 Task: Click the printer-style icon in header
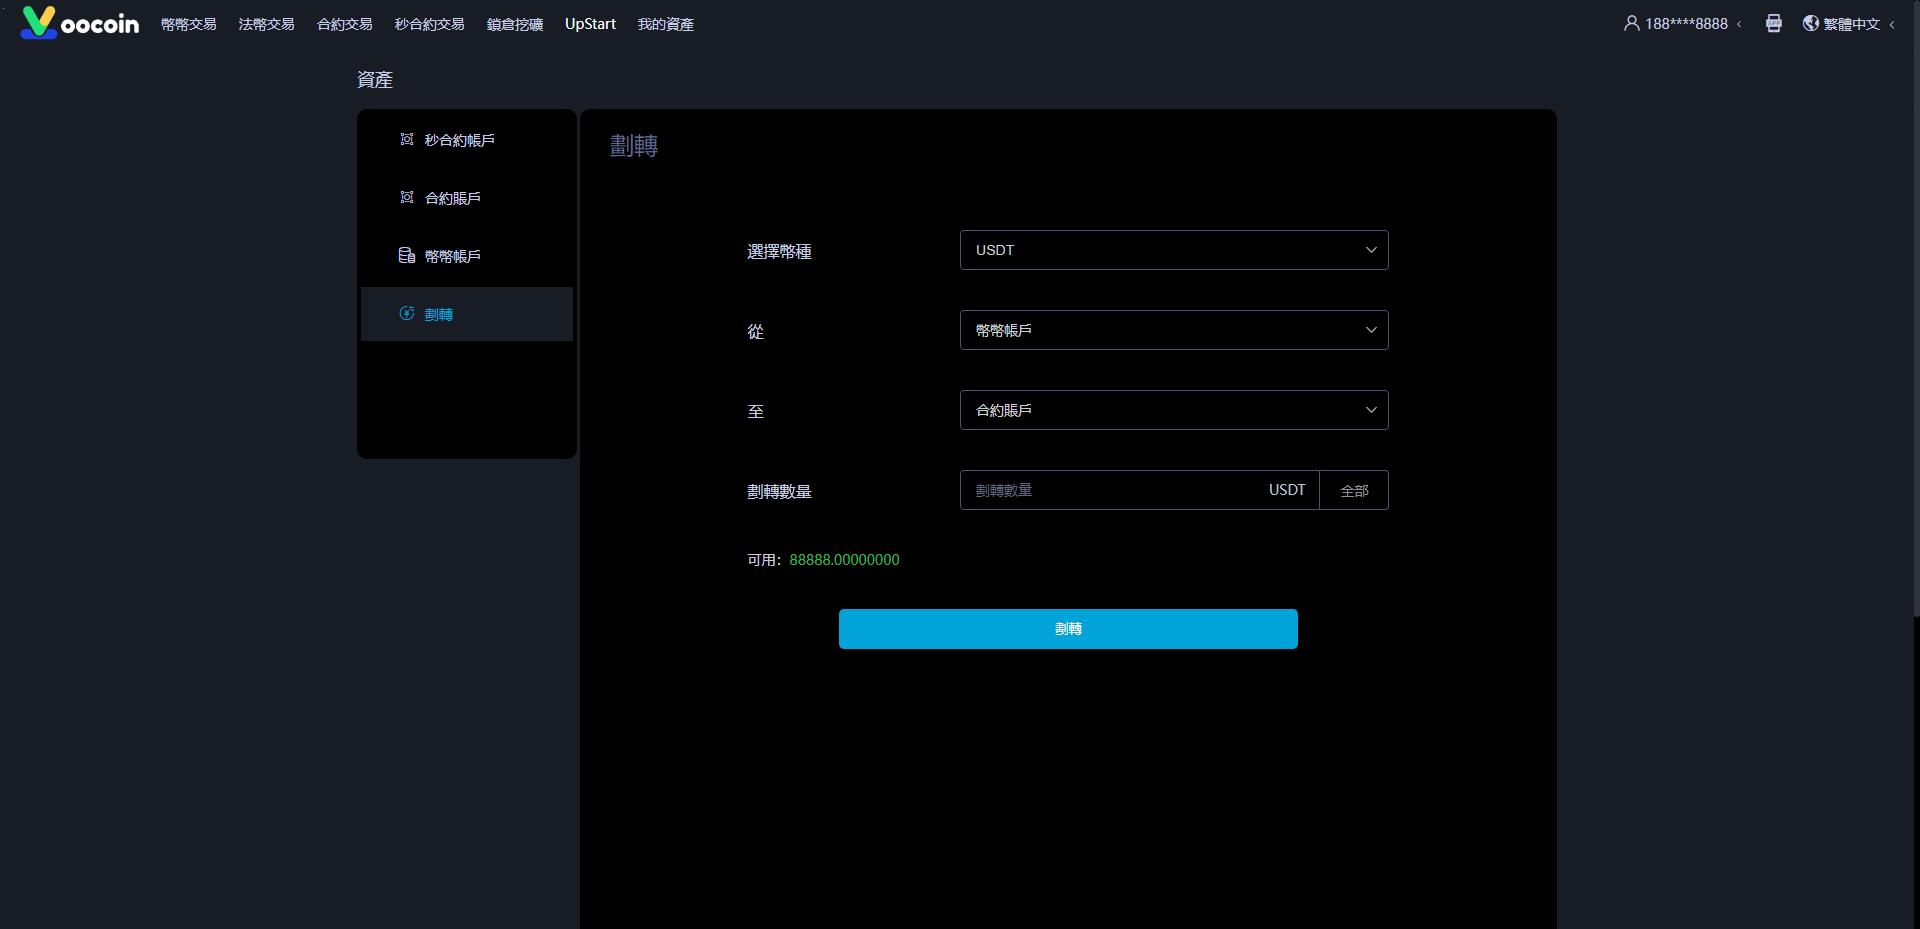[x=1773, y=23]
